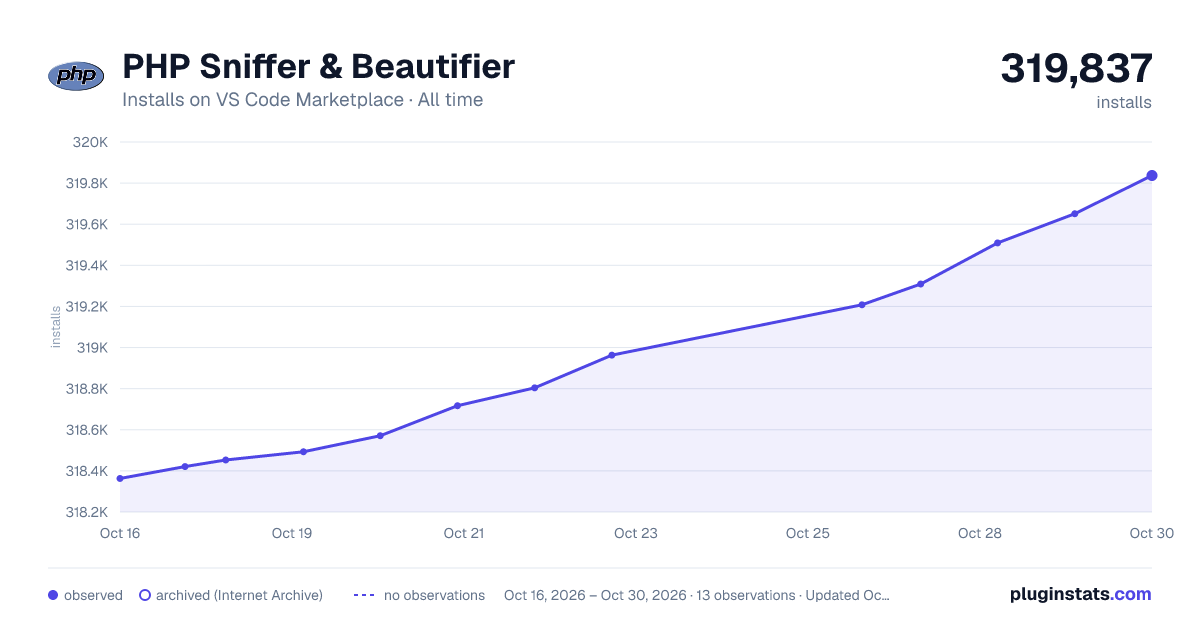Click the Oct 16 first data point

[120, 478]
